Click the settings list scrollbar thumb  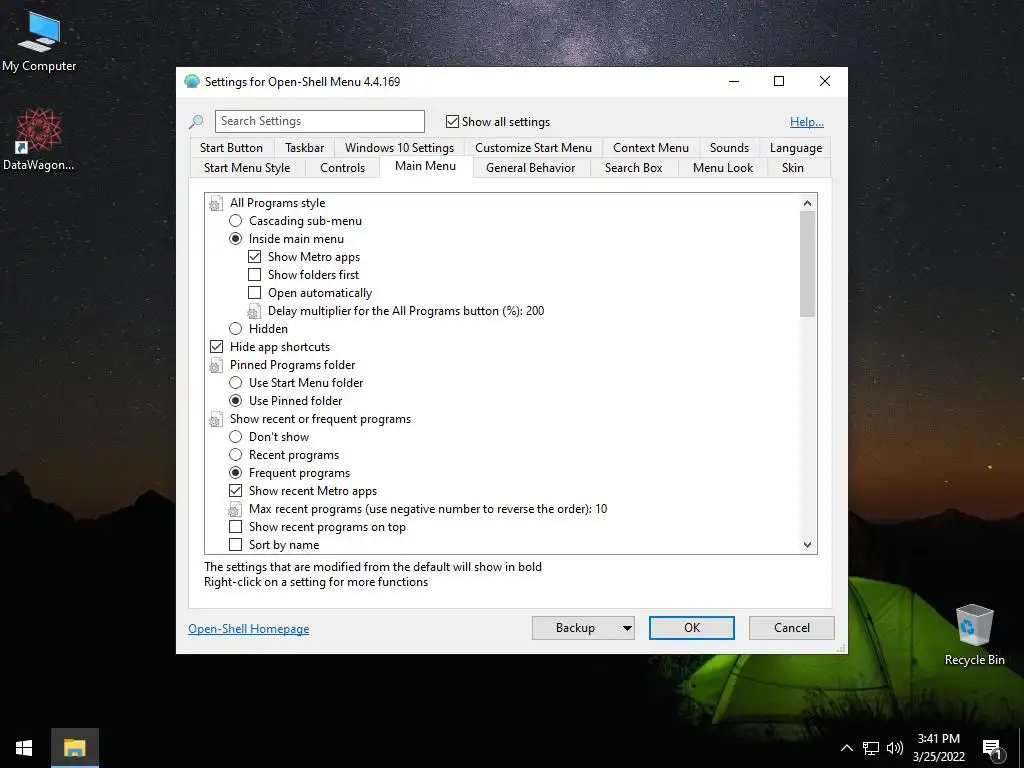(807, 264)
